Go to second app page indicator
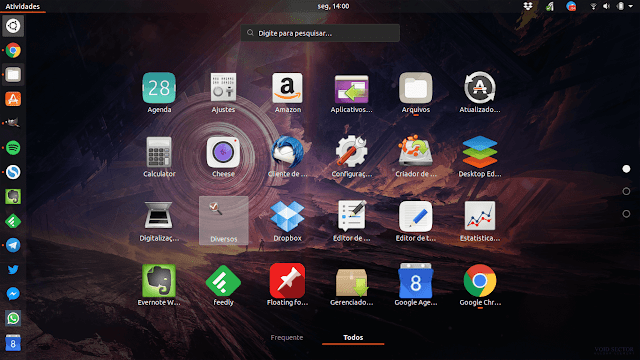 (x=626, y=191)
